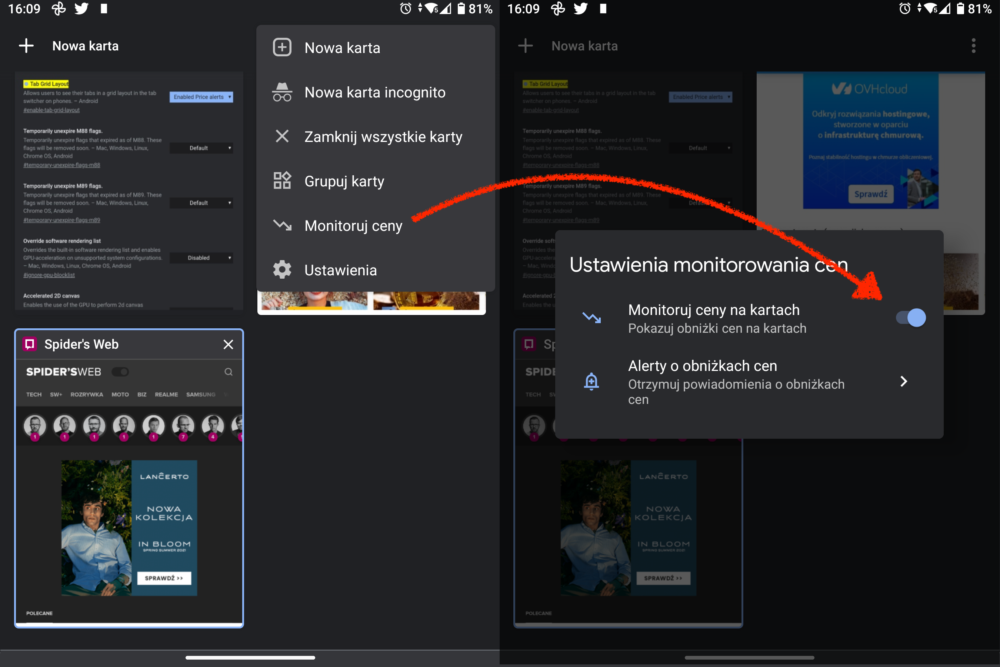Open the SW+ section on the left Spider's Web page

pos(56,395)
